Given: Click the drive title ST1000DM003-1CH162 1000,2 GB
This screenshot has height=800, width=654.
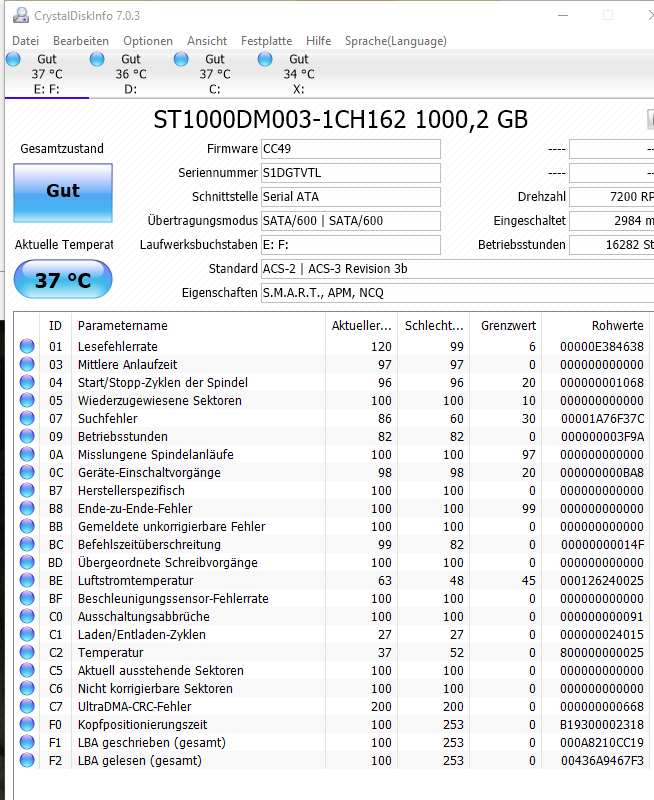Looking at the screenshot, I should [x=340, y=119].
